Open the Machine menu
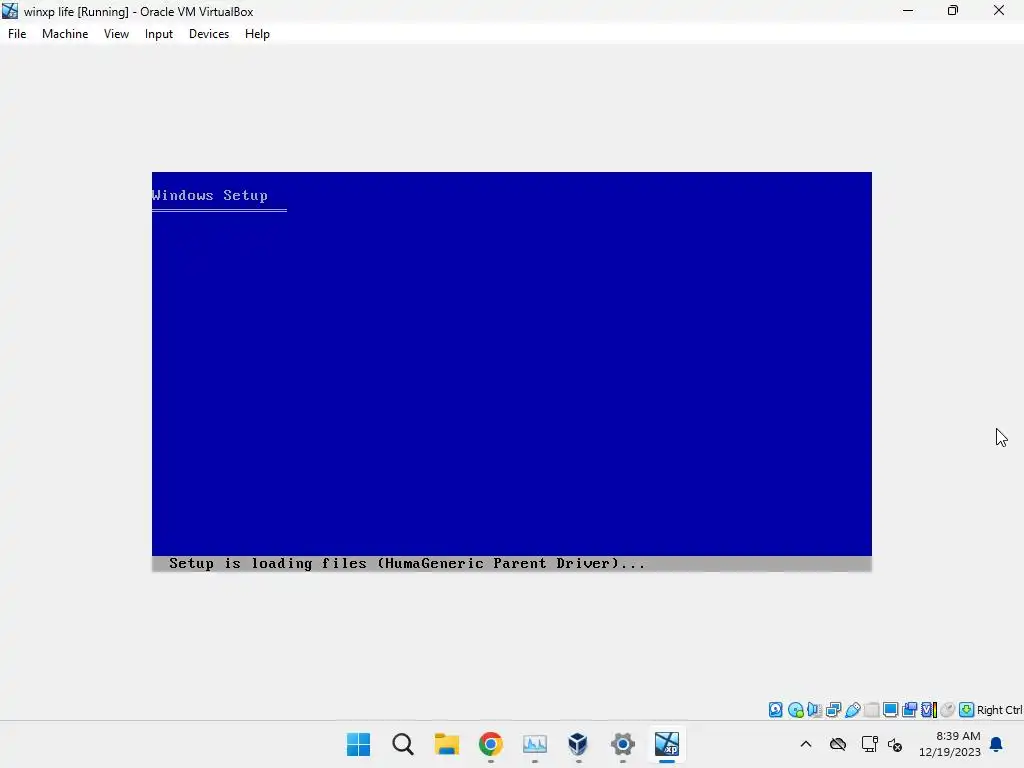1024x768 pixels. click(x=65, y=34)
